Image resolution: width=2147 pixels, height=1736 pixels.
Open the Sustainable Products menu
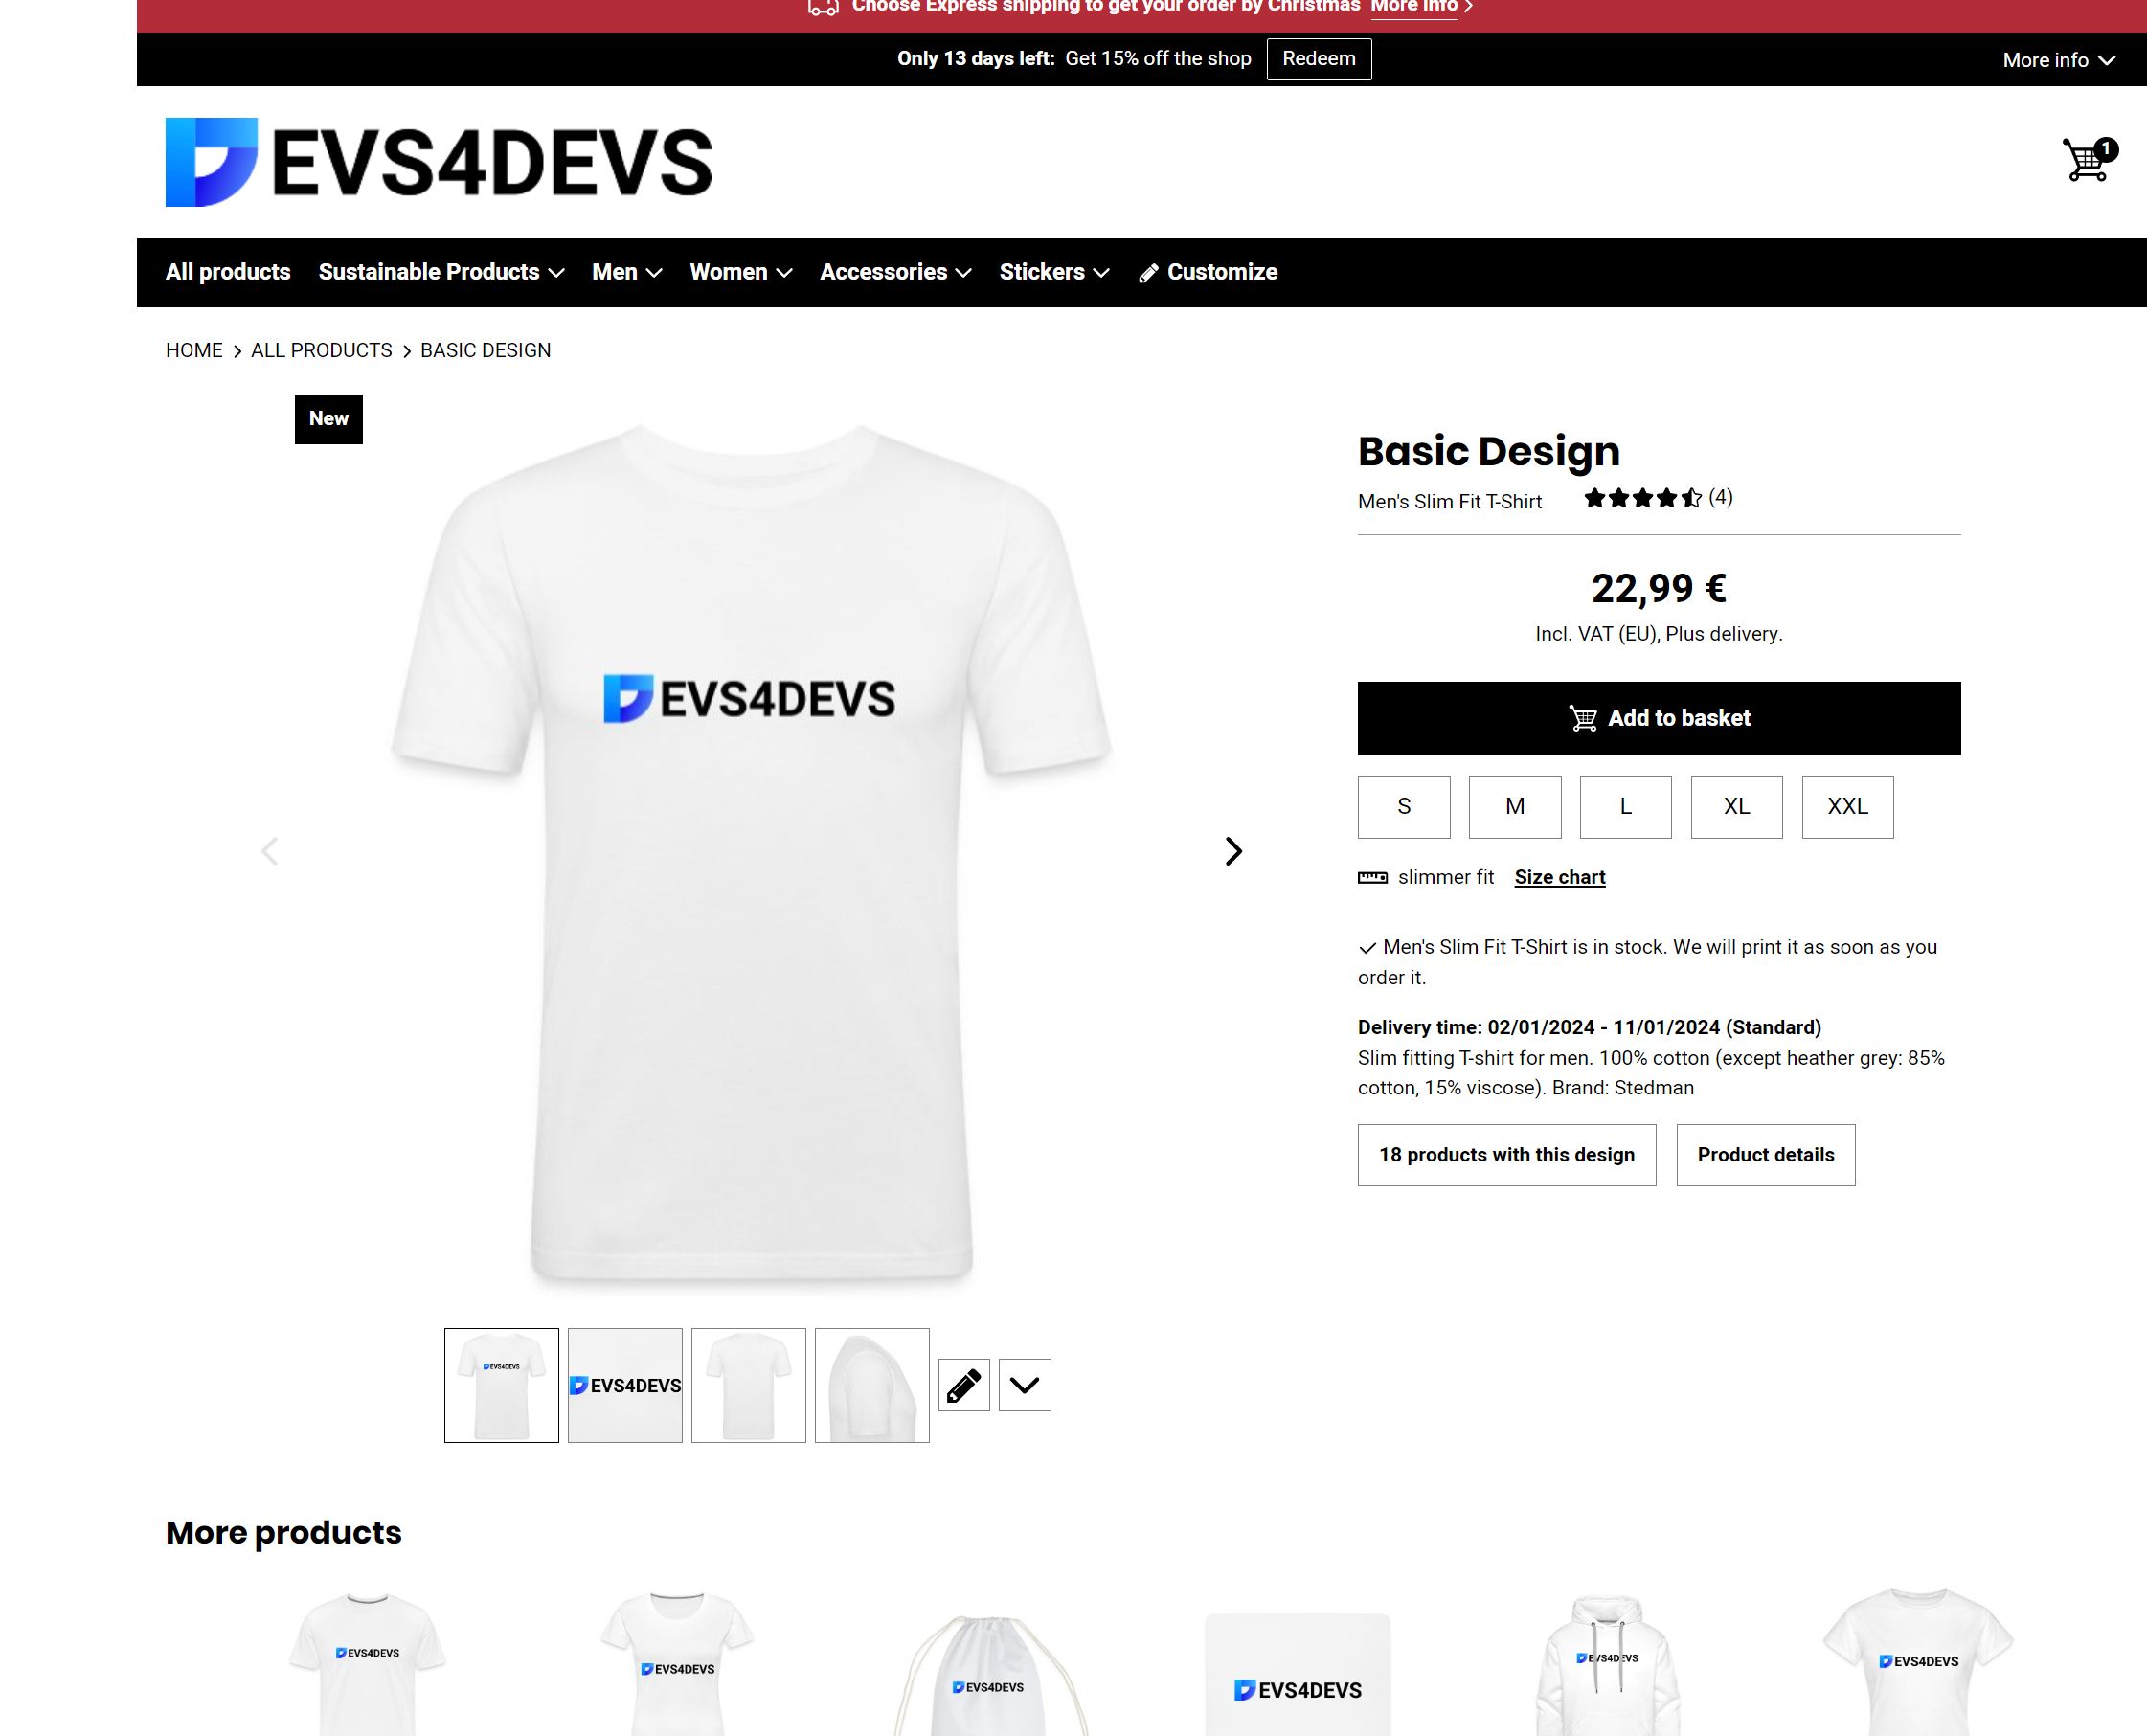(x=441, y=272)
